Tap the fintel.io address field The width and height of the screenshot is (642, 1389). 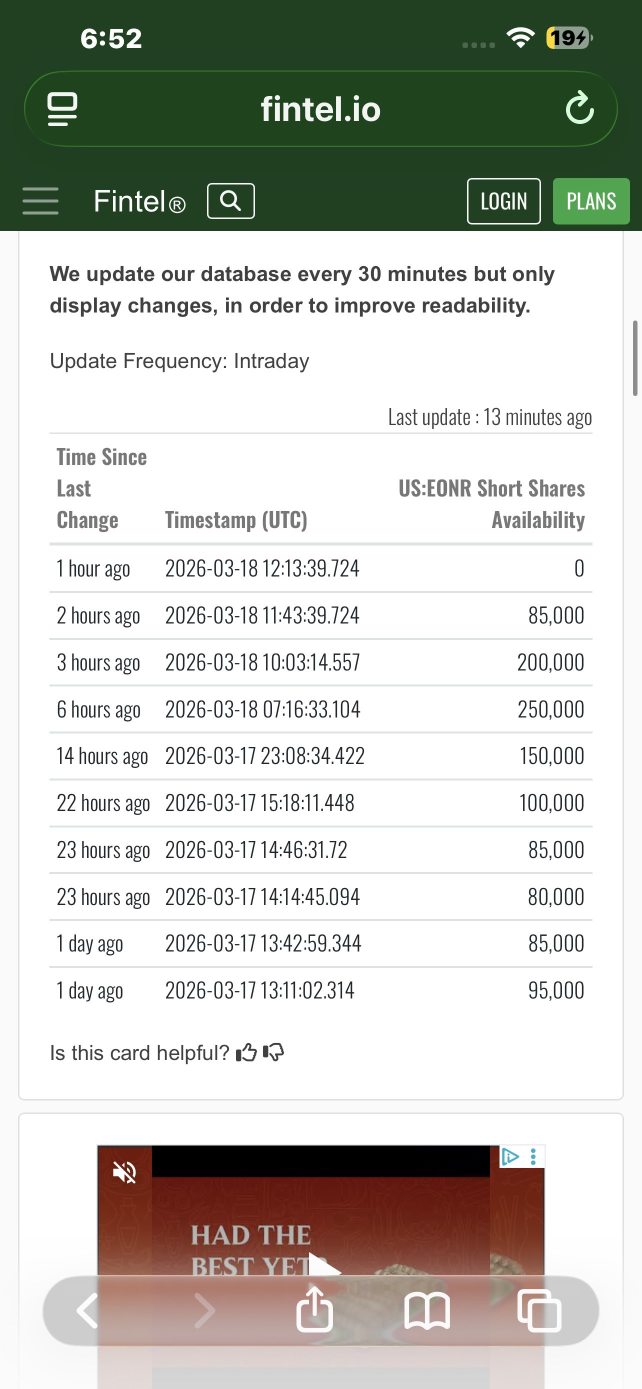tap(321, 109)
